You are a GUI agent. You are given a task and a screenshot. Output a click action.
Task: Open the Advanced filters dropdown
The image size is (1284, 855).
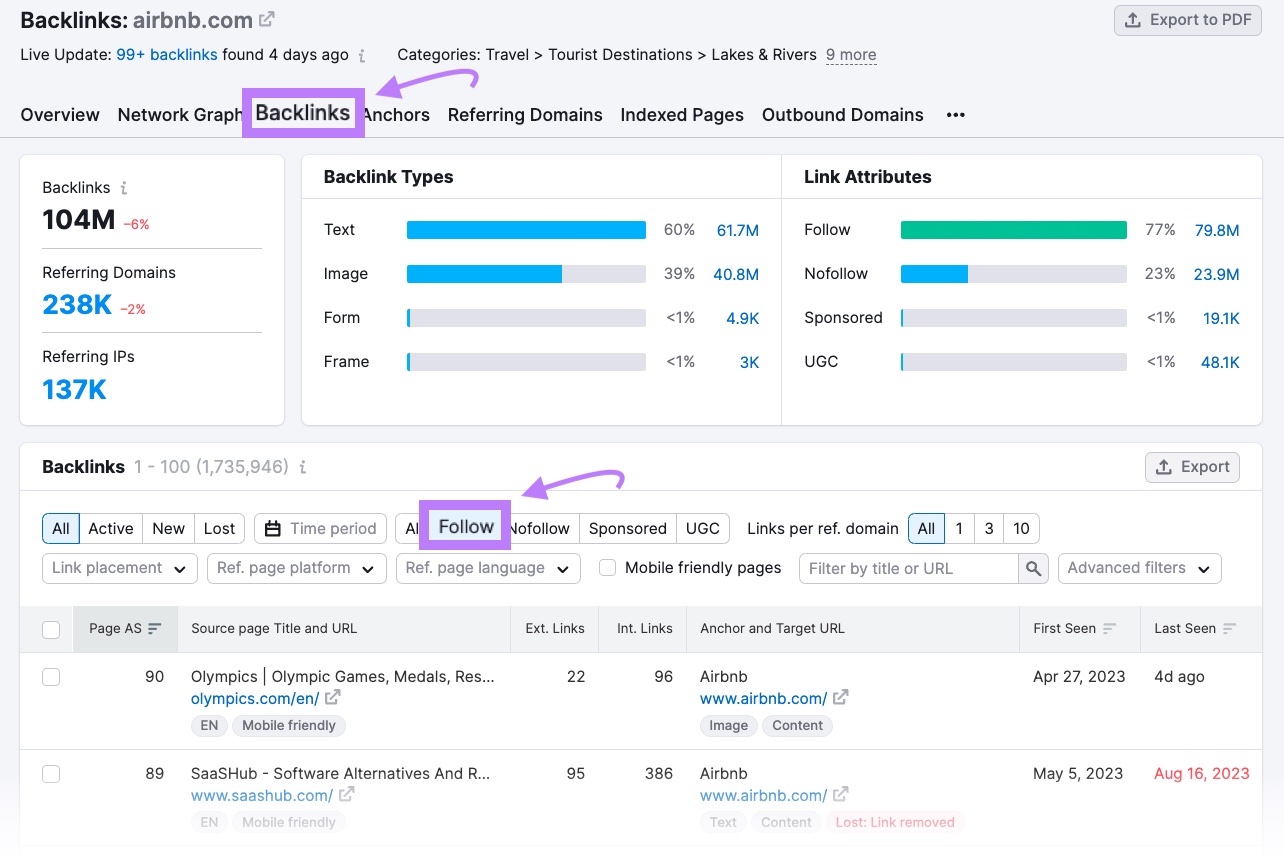1138,567
